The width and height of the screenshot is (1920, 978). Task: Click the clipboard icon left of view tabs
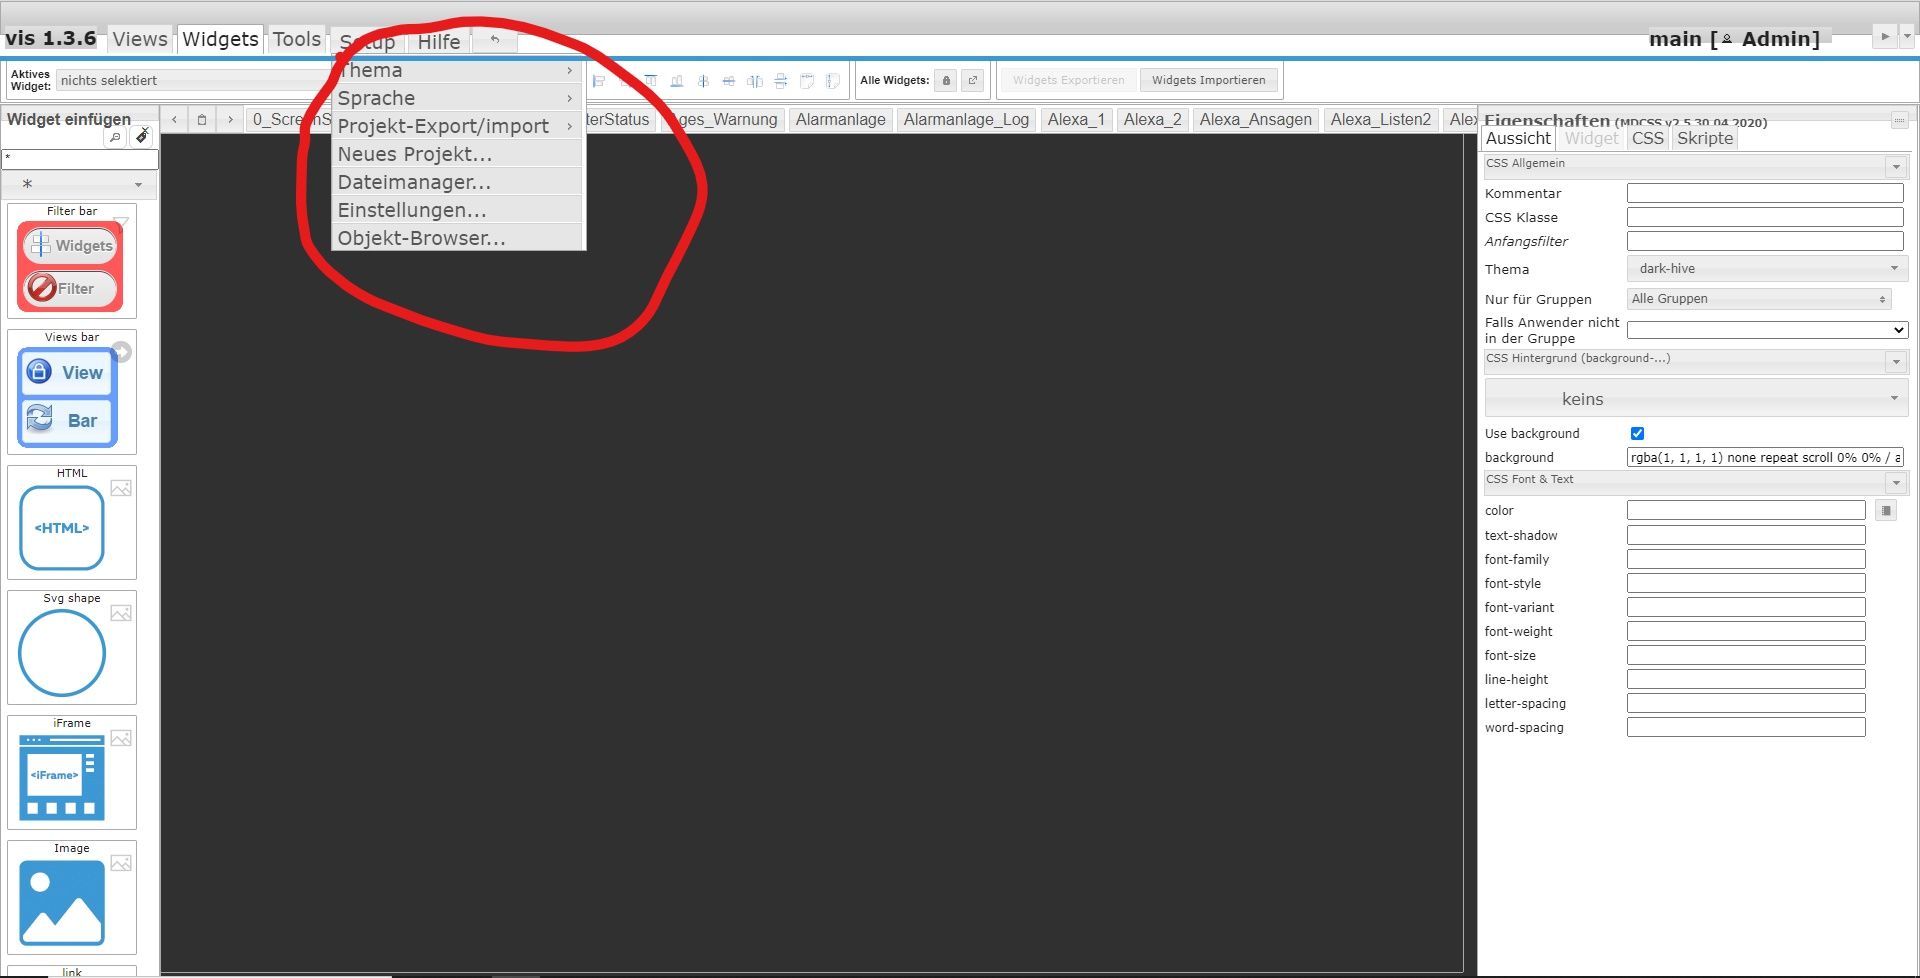tap(202, 119)
